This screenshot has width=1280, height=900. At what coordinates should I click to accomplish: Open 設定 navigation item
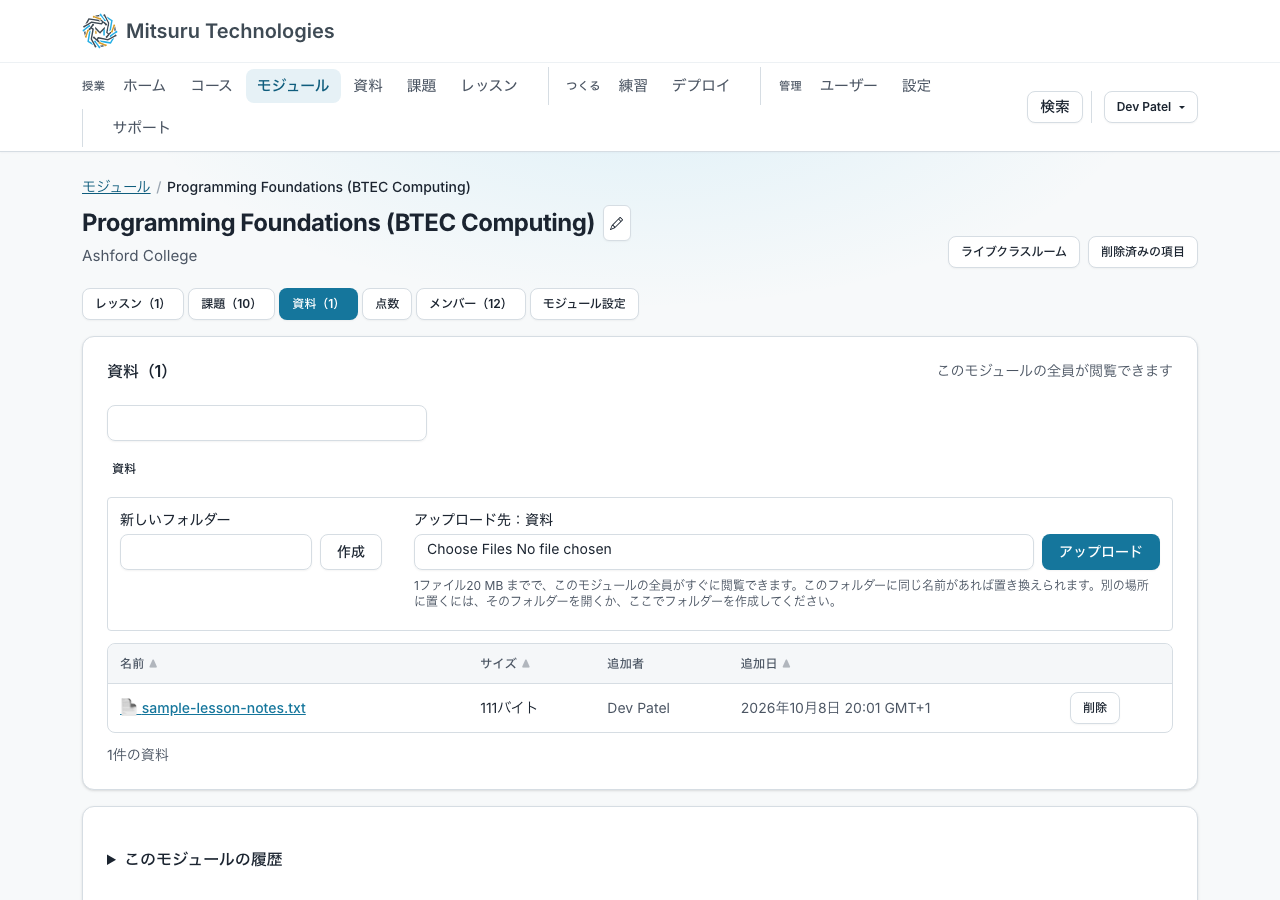(x=917, y=86)
